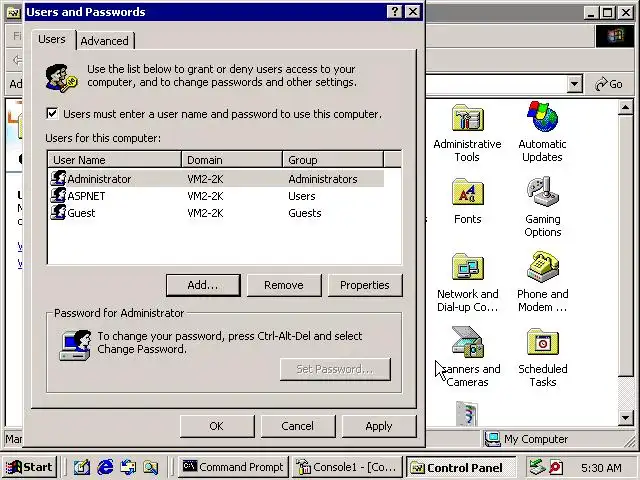Click the Control Panel taskbar button
Viewport: 640px width, 480px height.
[x=460, y=467]
